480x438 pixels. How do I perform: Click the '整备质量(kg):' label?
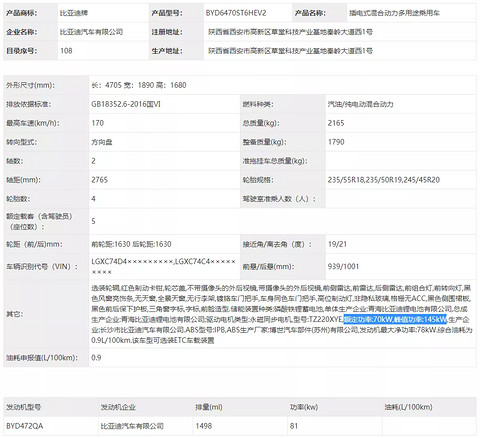tap(265, 142)
